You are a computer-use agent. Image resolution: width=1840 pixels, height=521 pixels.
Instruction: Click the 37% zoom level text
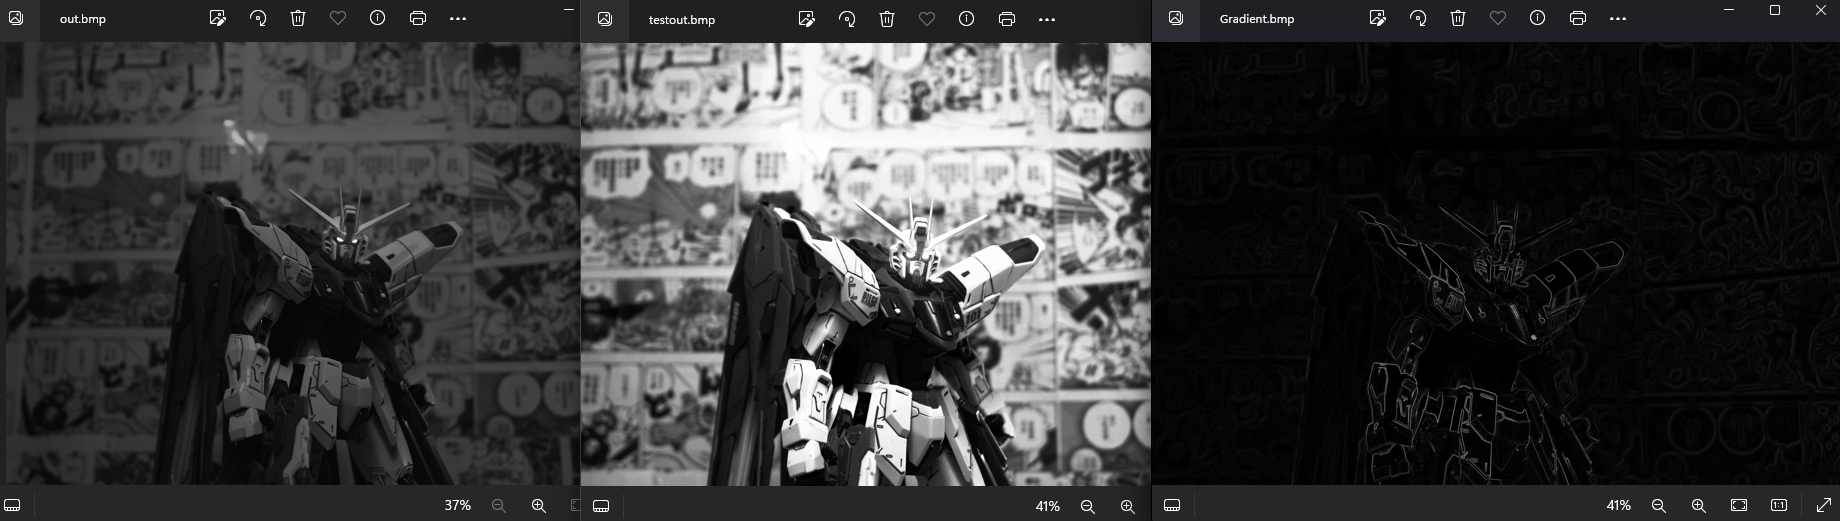(458, 506)
